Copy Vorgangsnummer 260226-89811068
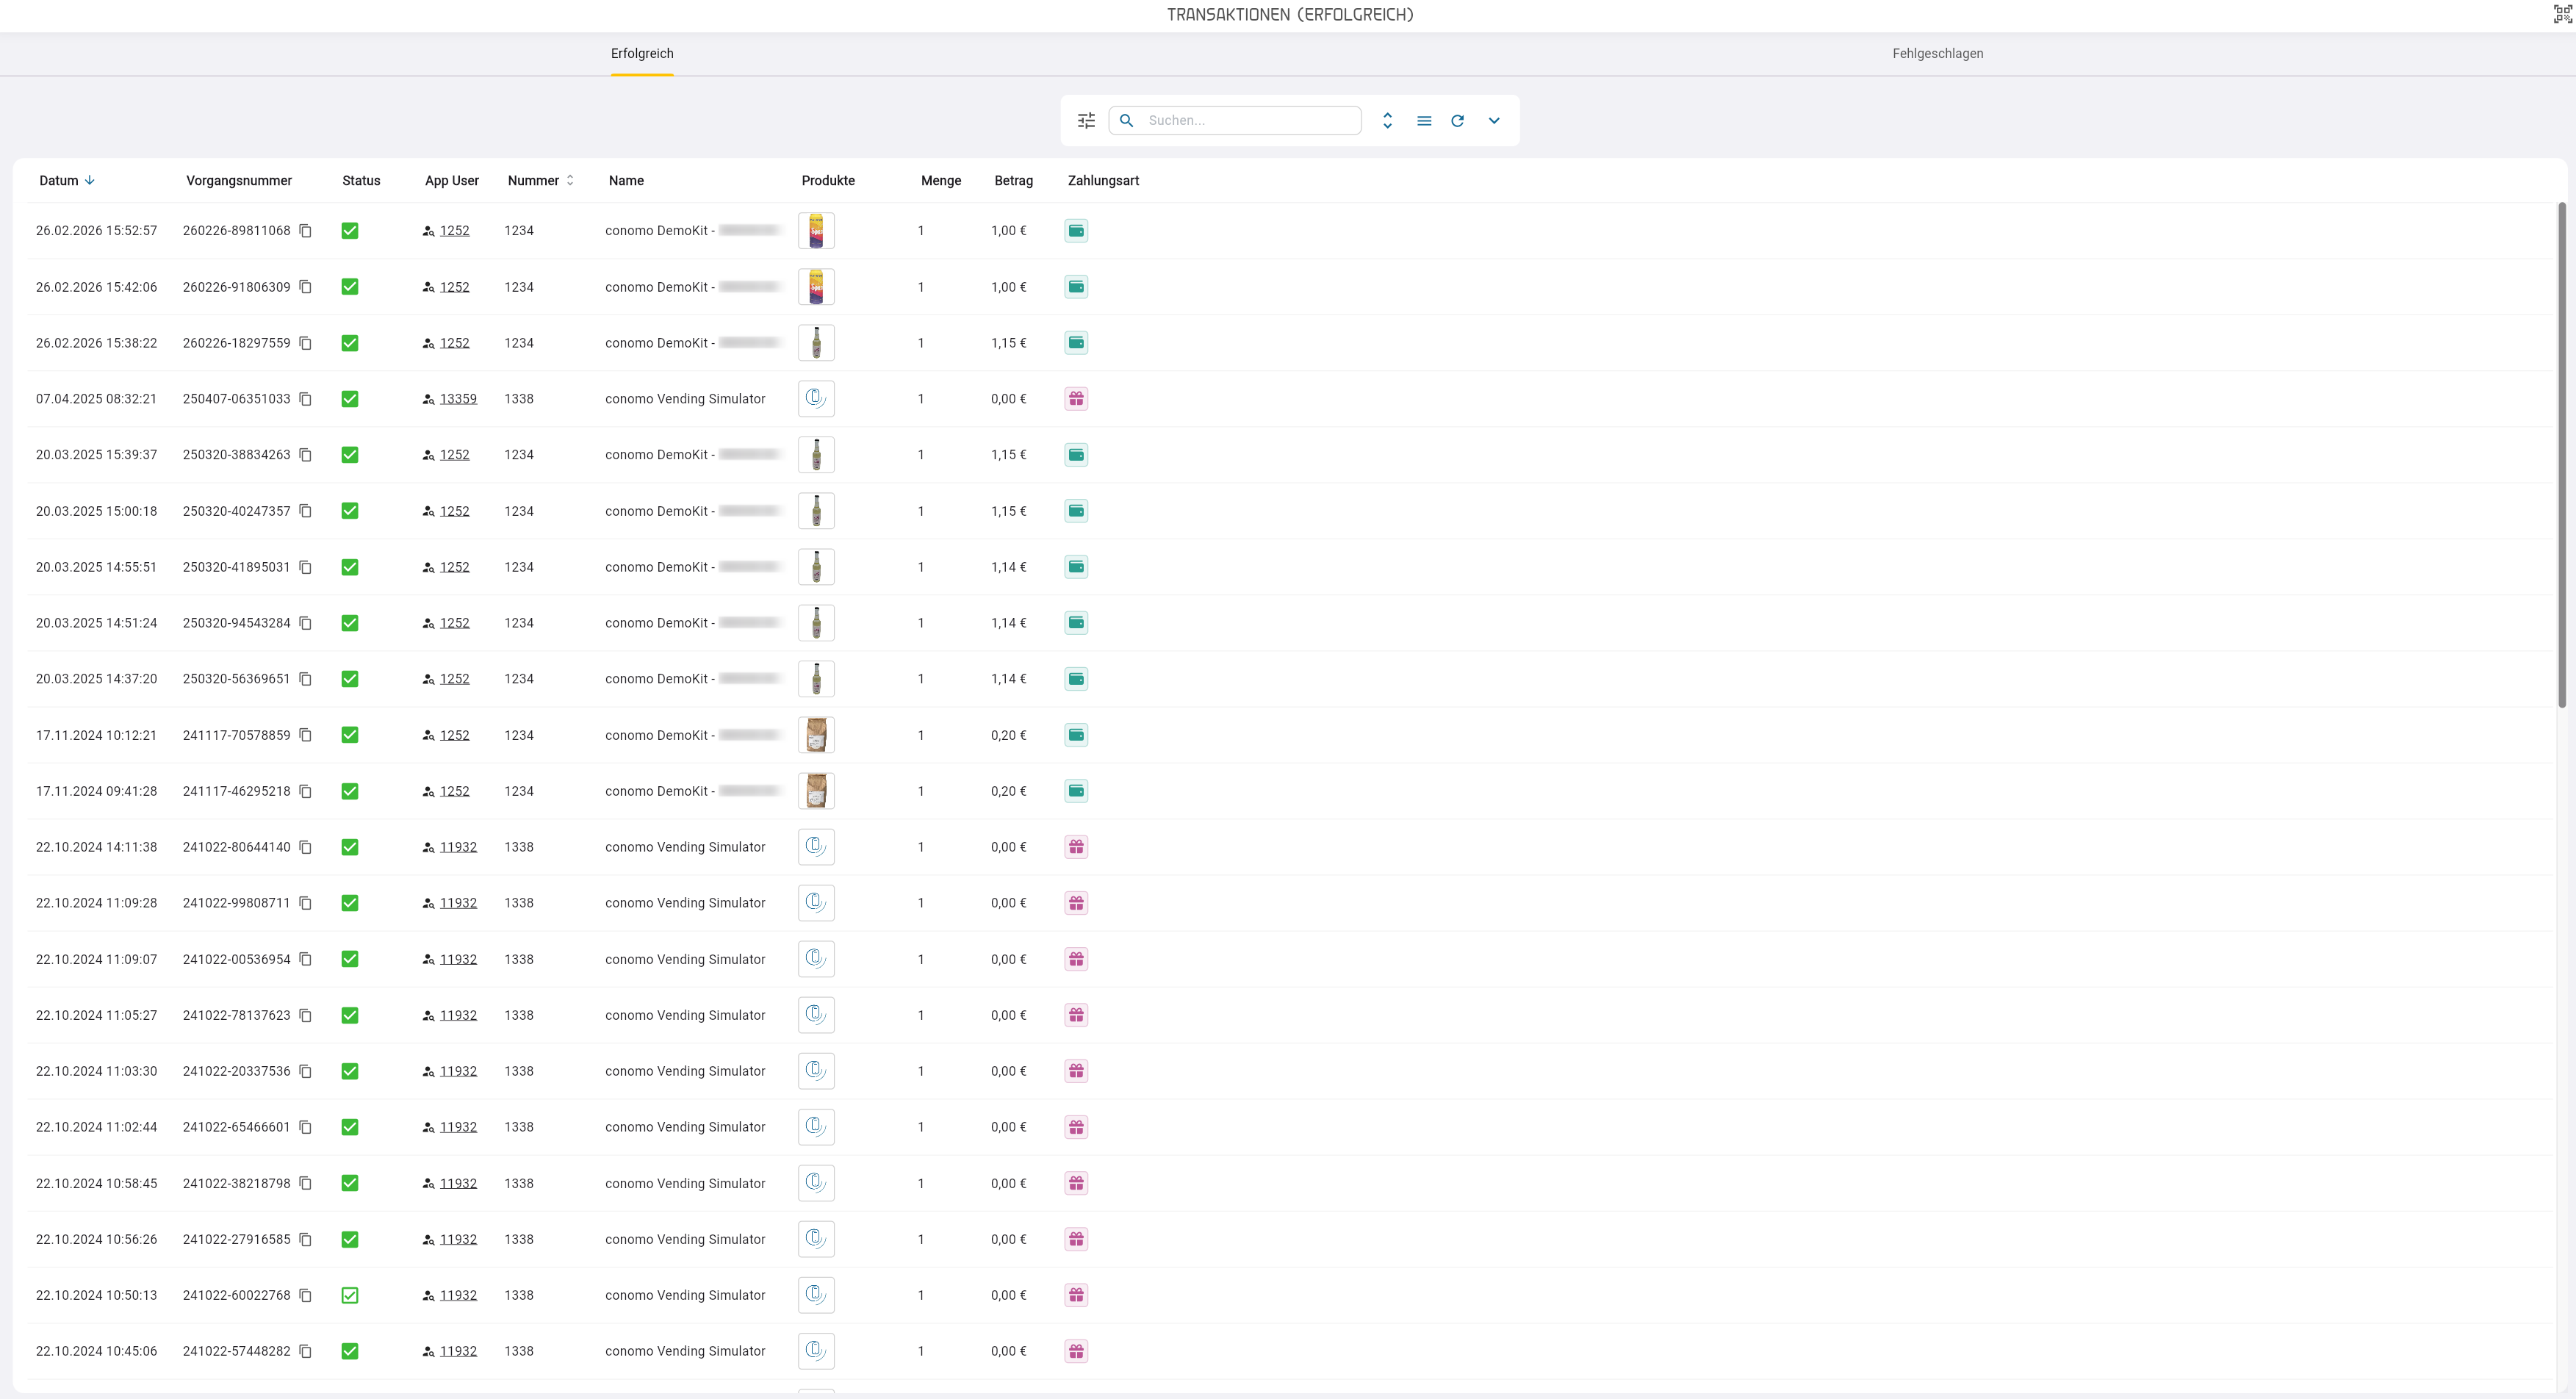Viewport: 2576px width, 1399px height. click(x=306, y=231)
